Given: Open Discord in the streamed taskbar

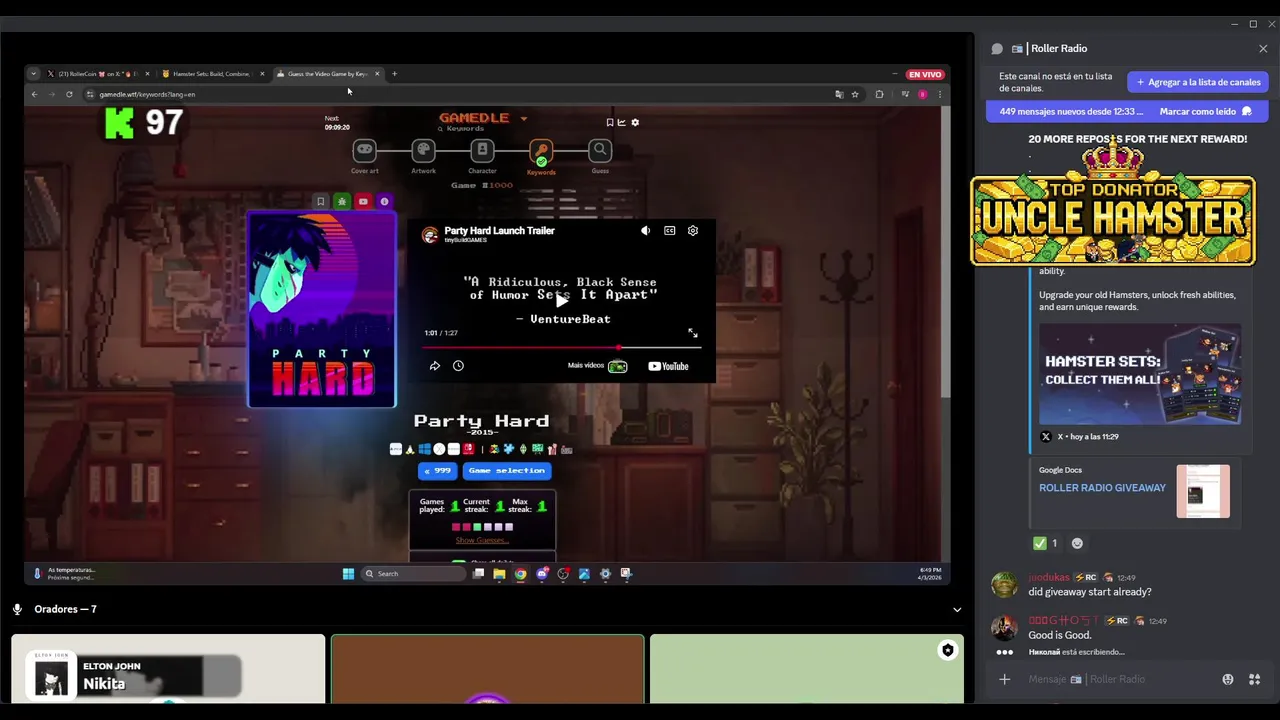Looking at the screenshot, I should coord(541,574).
